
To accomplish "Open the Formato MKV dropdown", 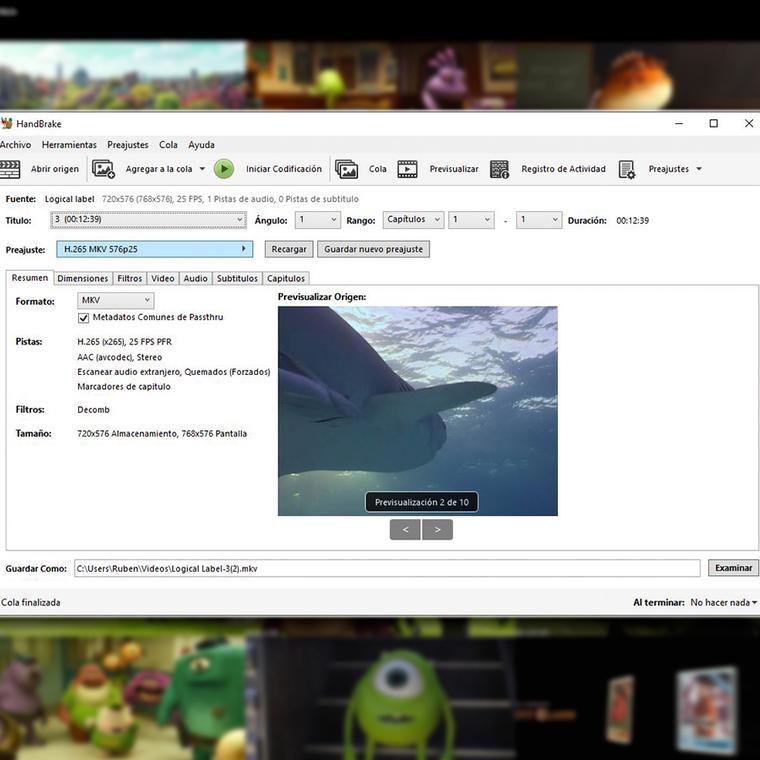I will [x=116, y=300].
